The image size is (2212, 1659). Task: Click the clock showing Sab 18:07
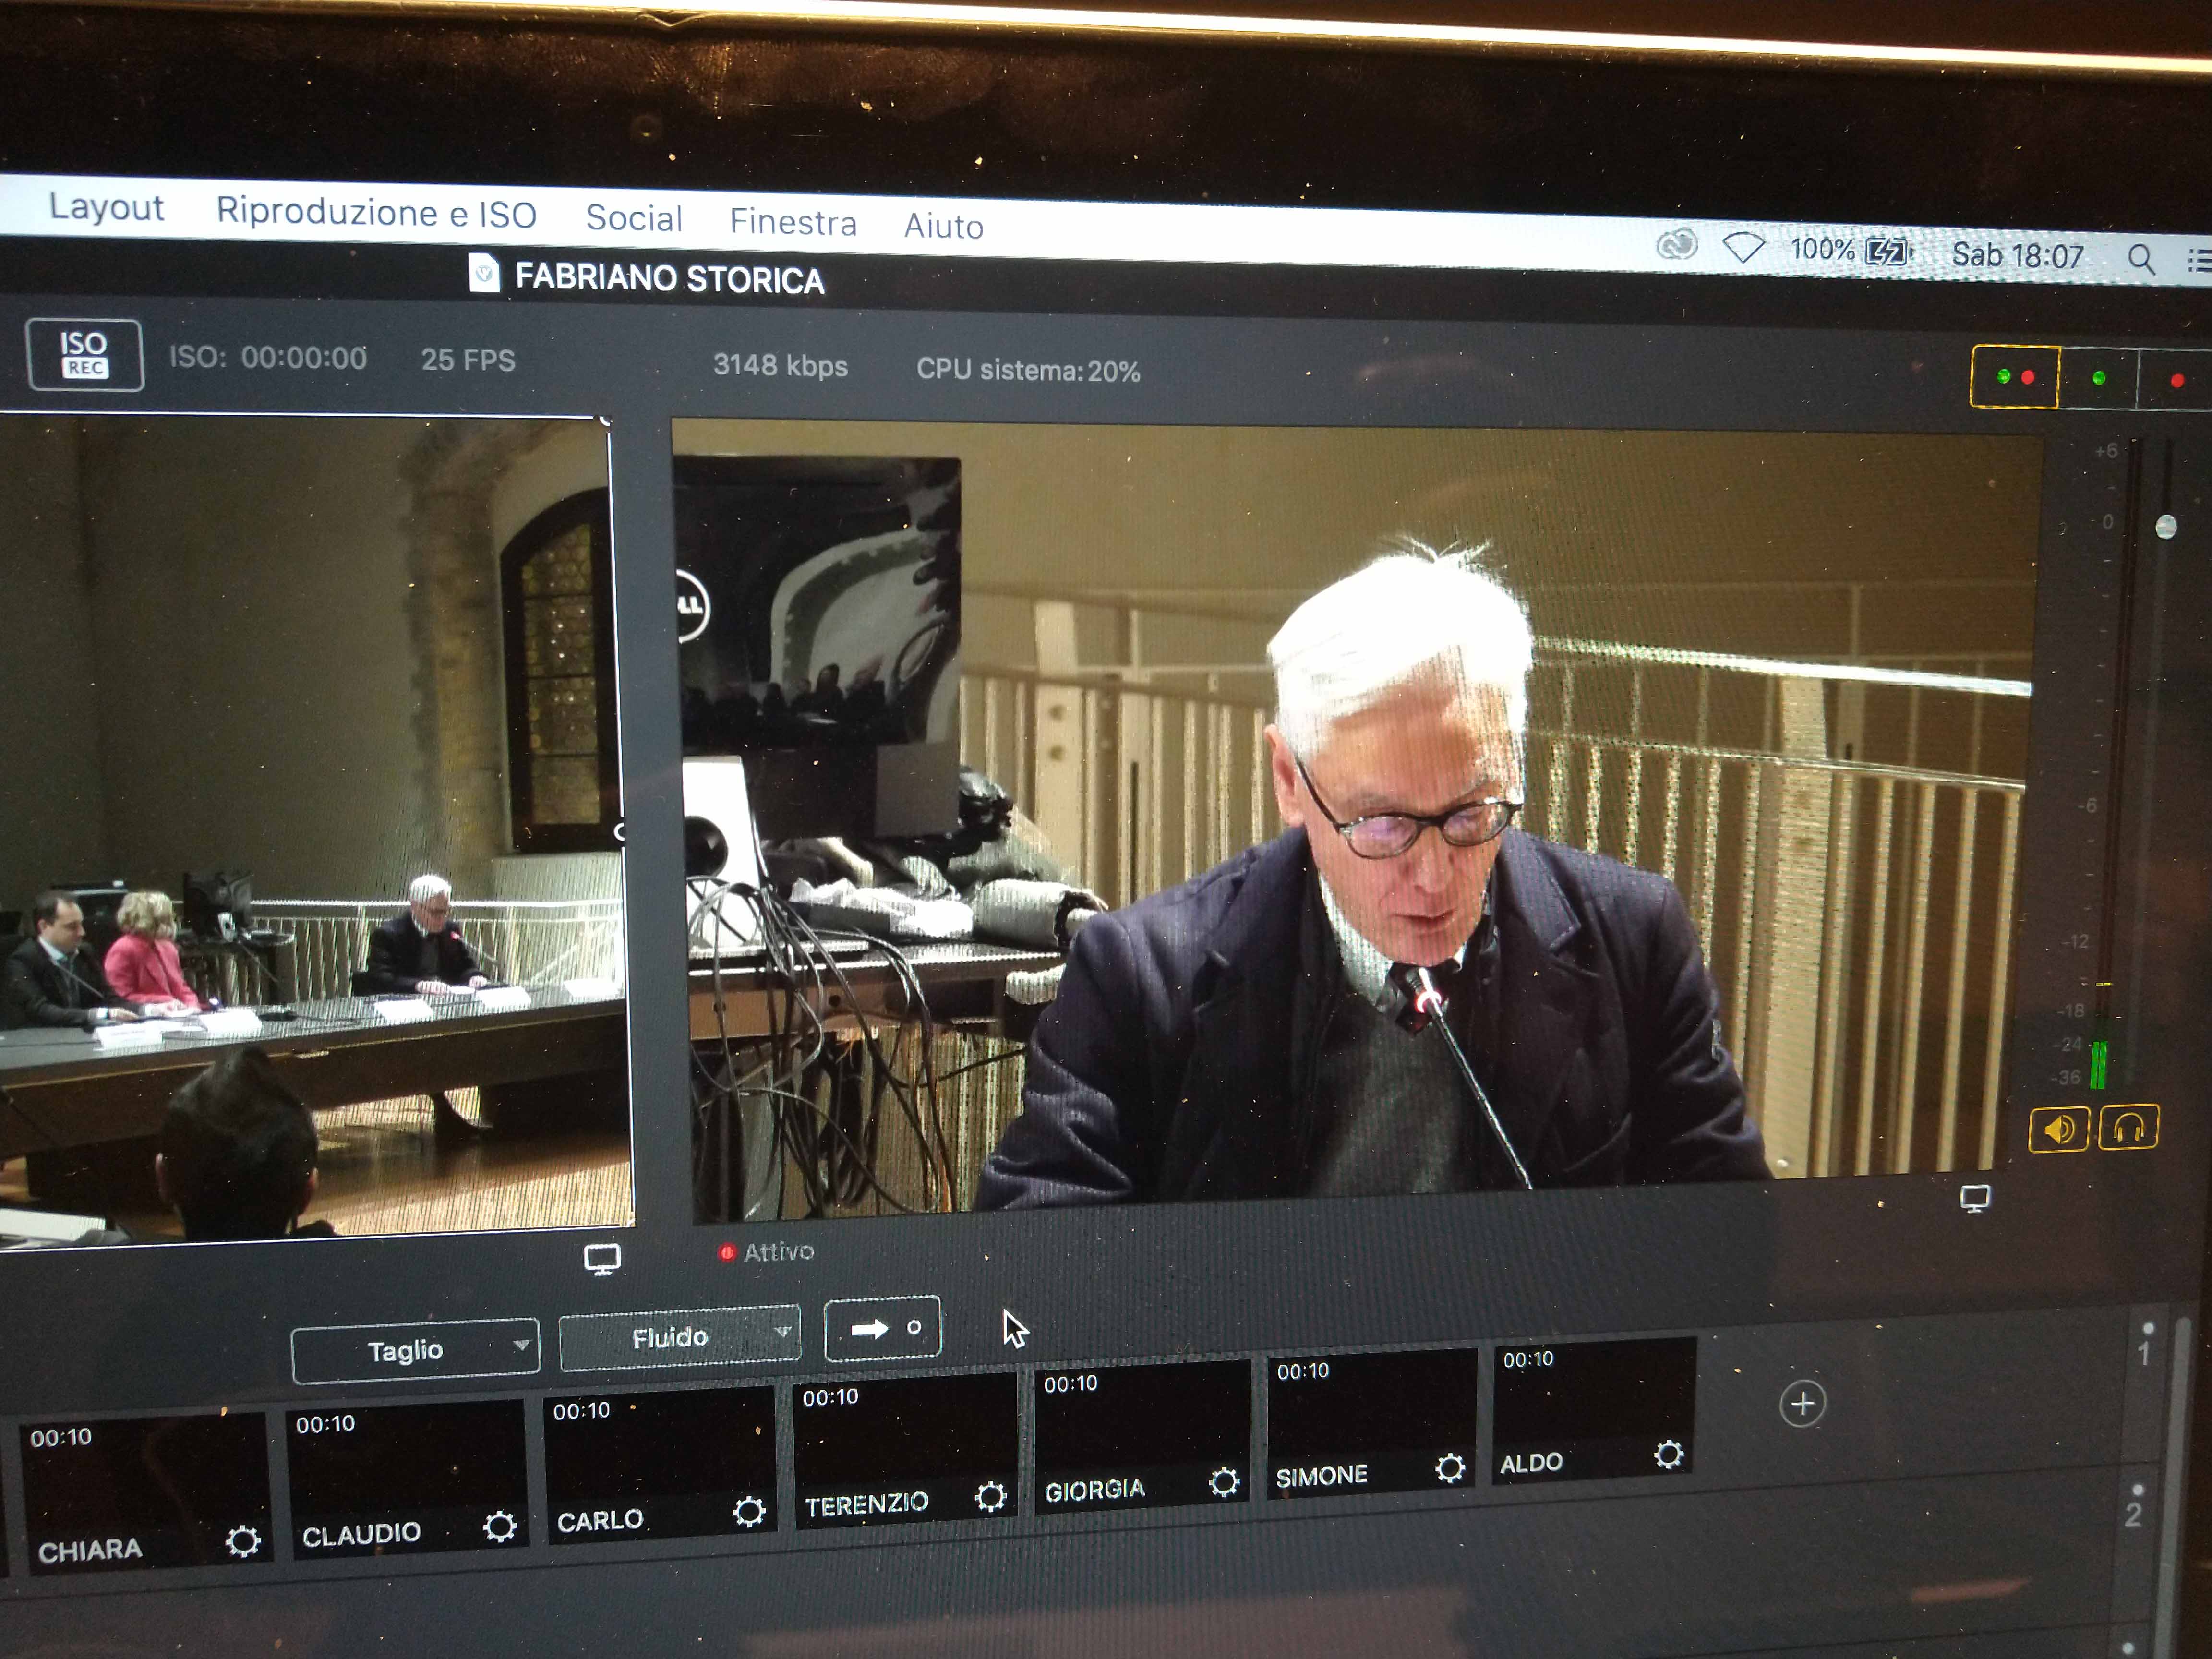[x=2017, y=256]
